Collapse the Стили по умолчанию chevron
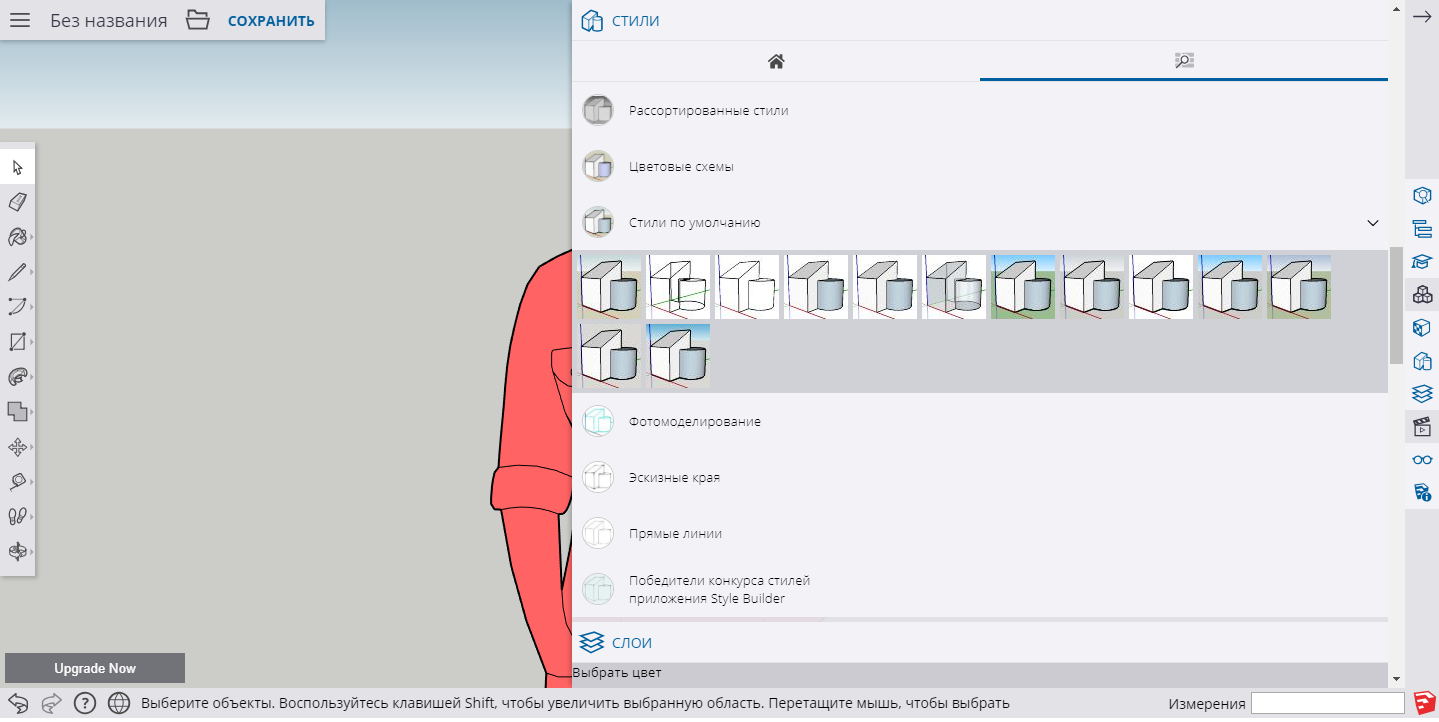Image resolution: width=1439 pixels, height=722 pixels. 1373,222
